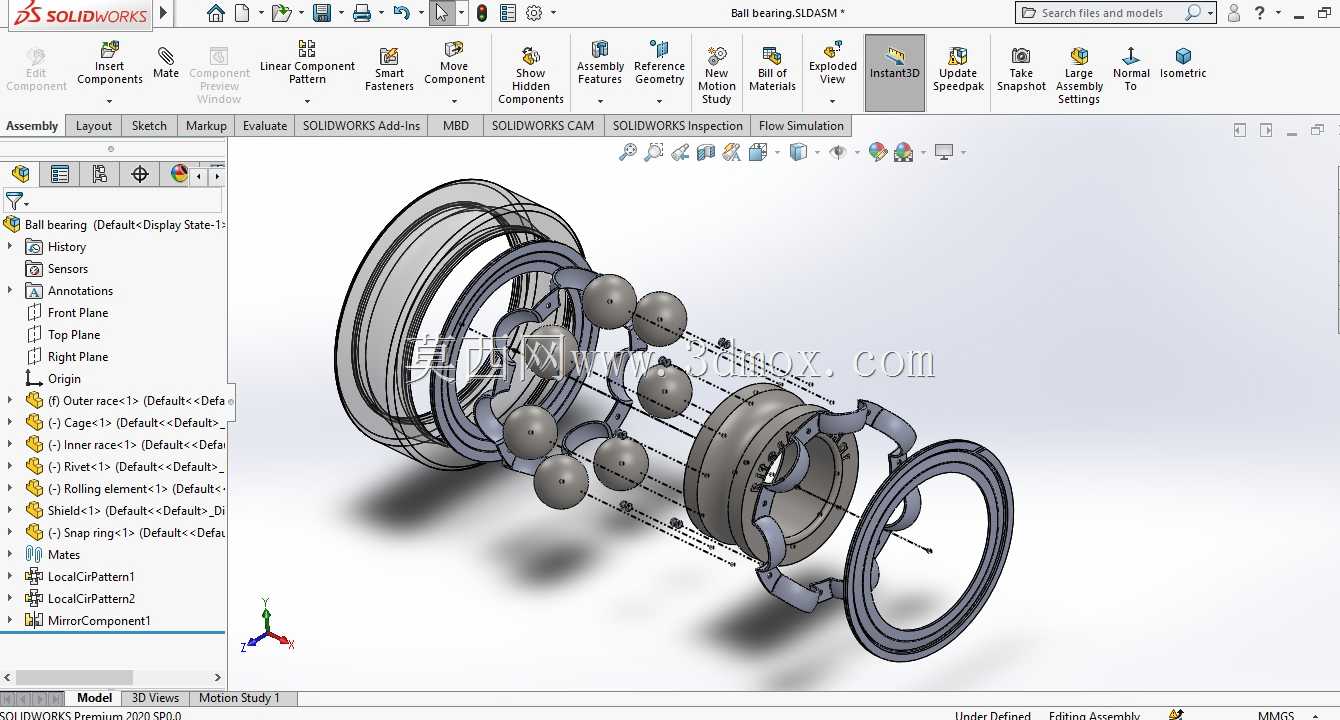Viewport: 1340px width, 720px height.
Task: Expand the Cage<1> component
Action: (x=10, y=422)
